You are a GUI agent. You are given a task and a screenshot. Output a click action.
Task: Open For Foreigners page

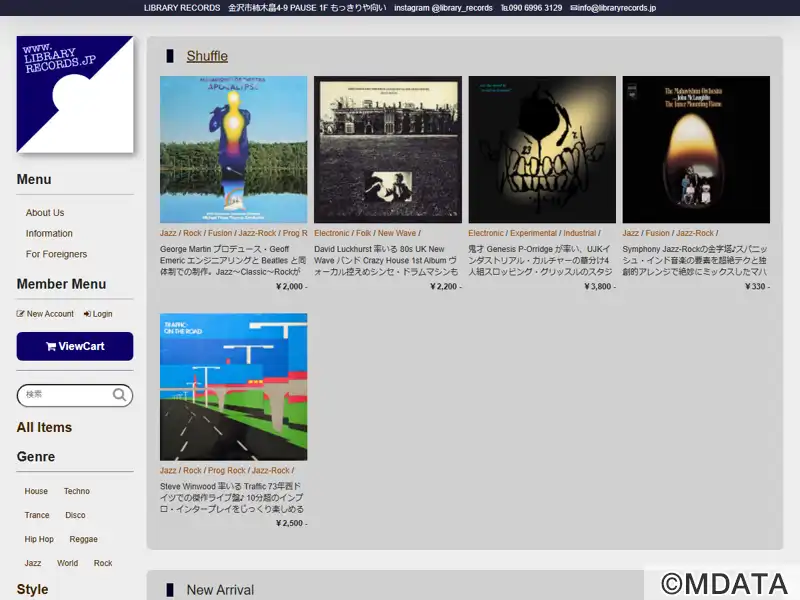coord(56,254)
